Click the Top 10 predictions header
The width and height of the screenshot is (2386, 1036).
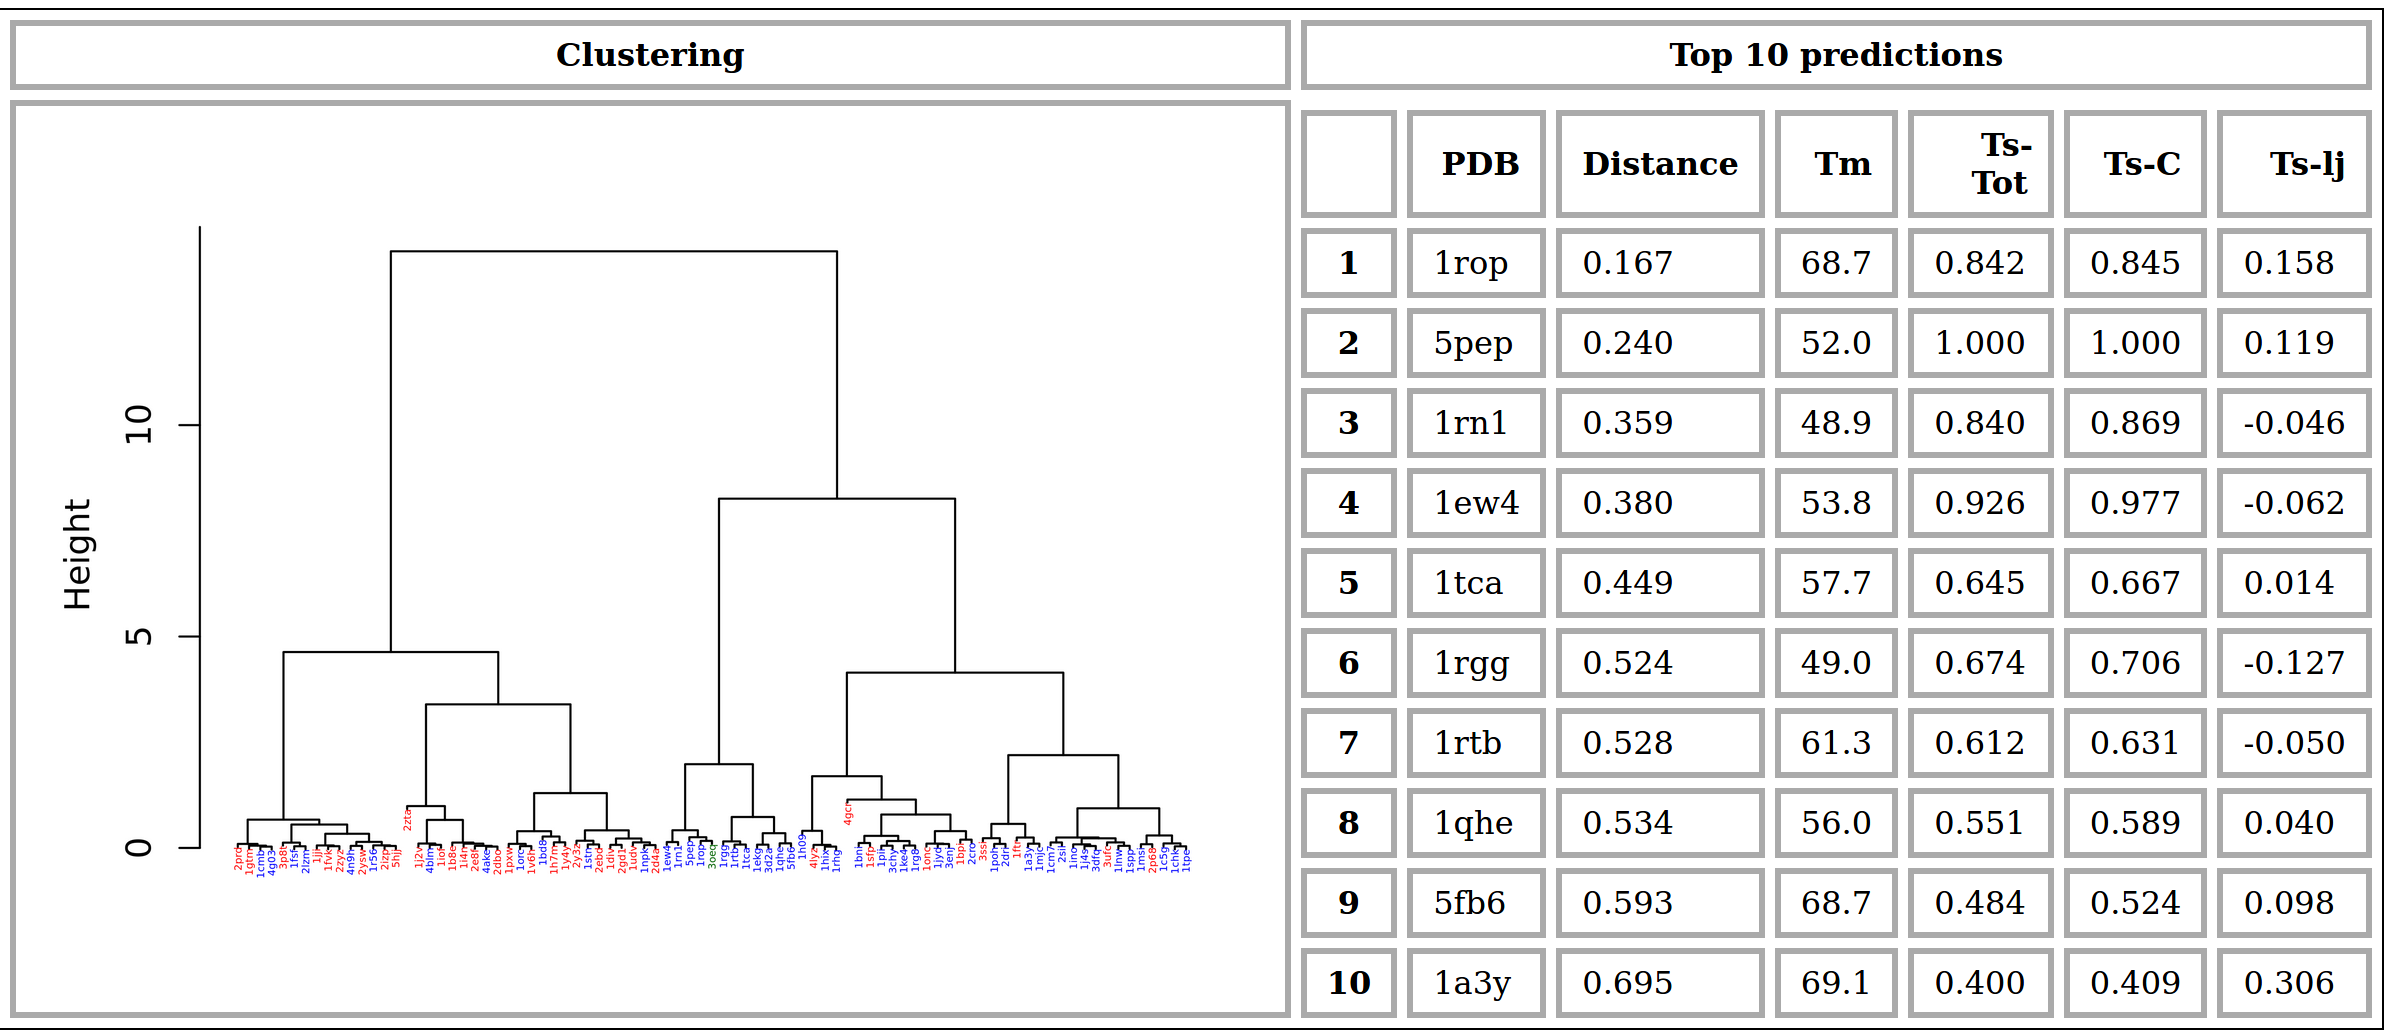(x=1835, y=55)
